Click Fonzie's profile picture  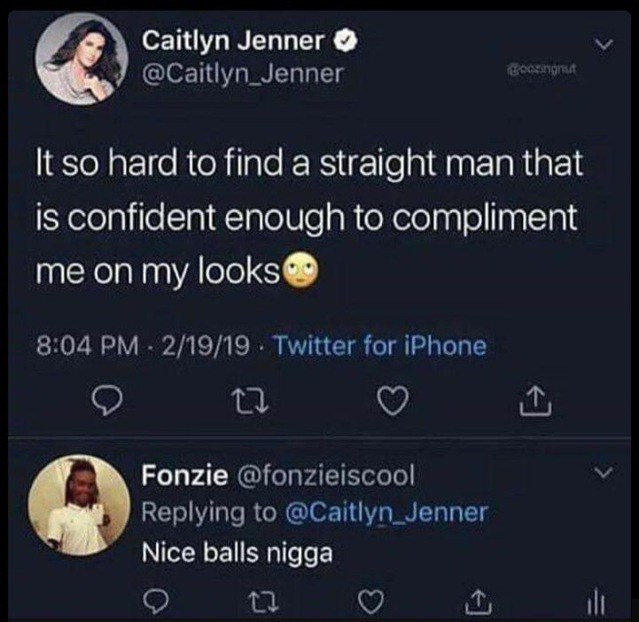point(75,504)
